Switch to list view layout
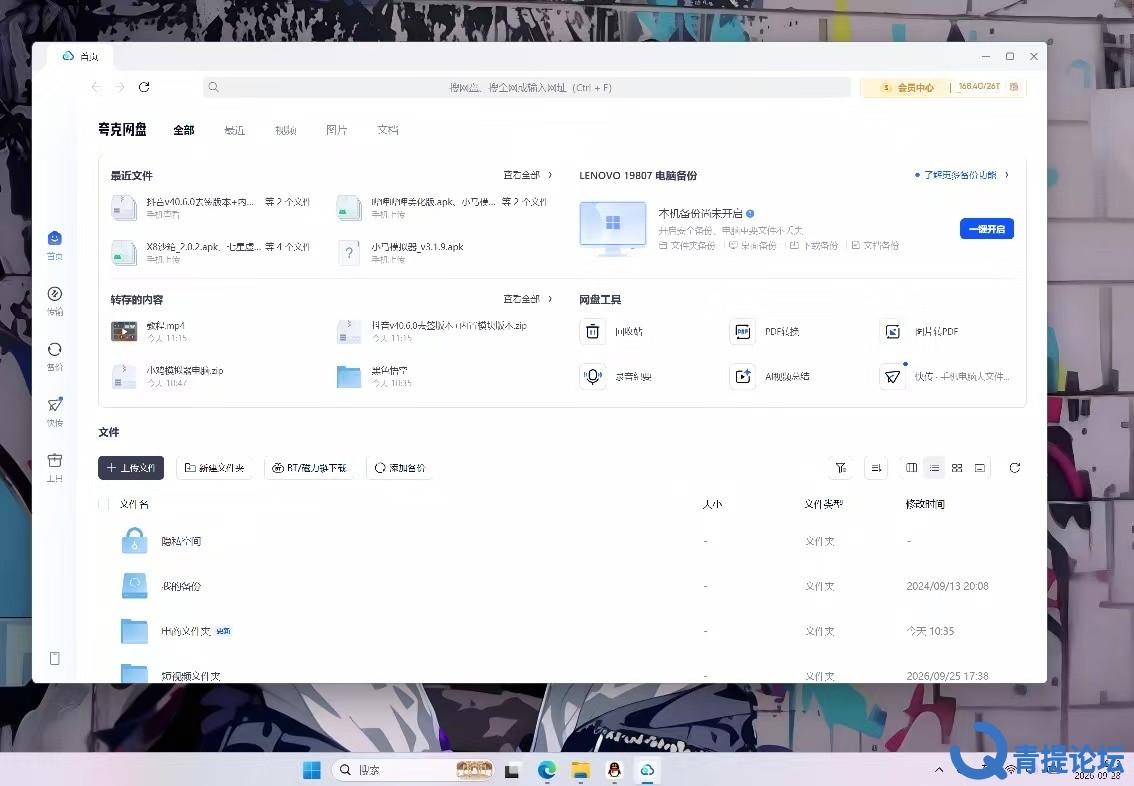The height and width of the screenshot is (786, 1134). [934, 468]
